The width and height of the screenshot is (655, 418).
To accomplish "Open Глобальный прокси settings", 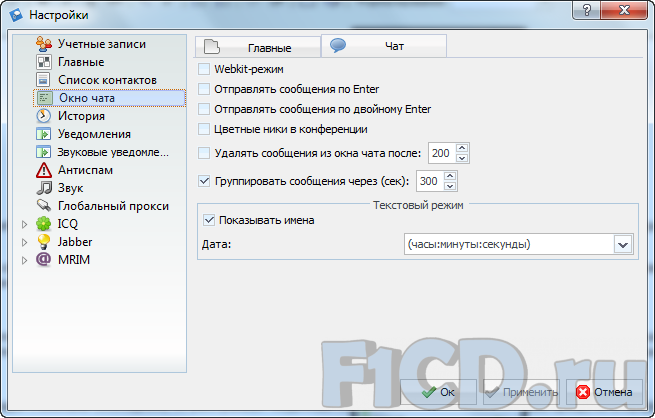I will [113, 206].
